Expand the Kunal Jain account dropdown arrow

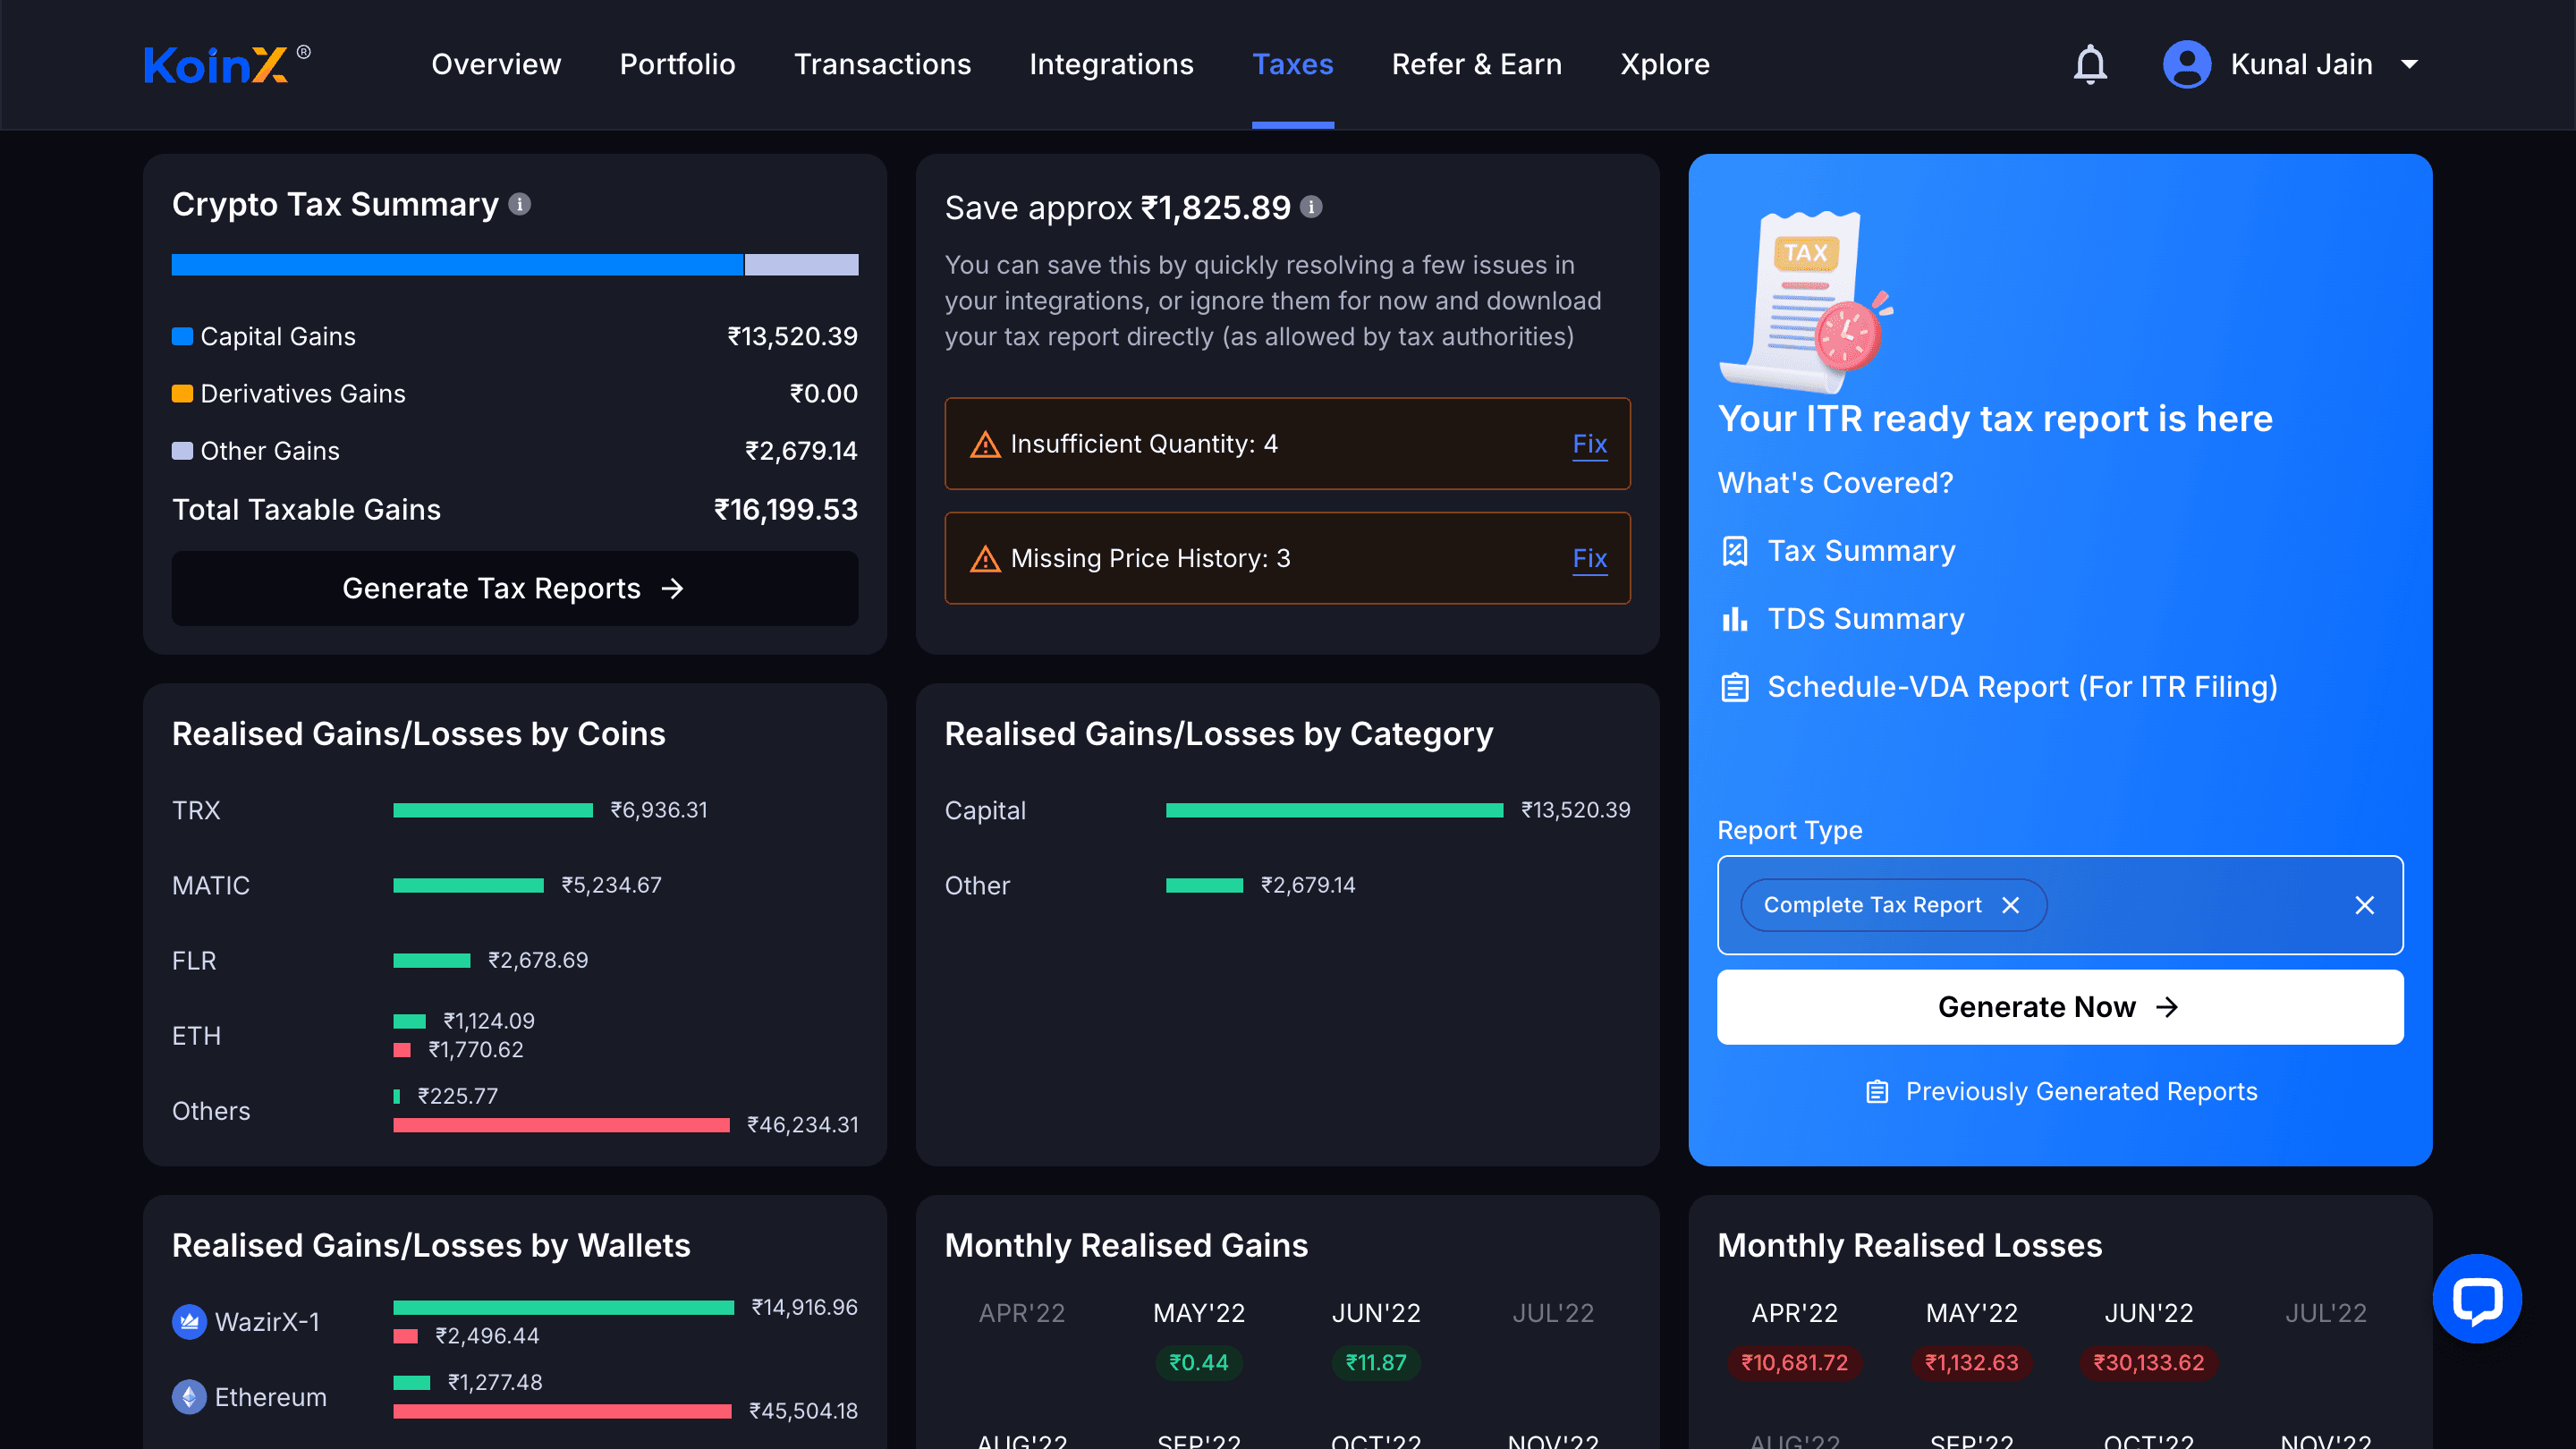click(x=2410, y=65)
